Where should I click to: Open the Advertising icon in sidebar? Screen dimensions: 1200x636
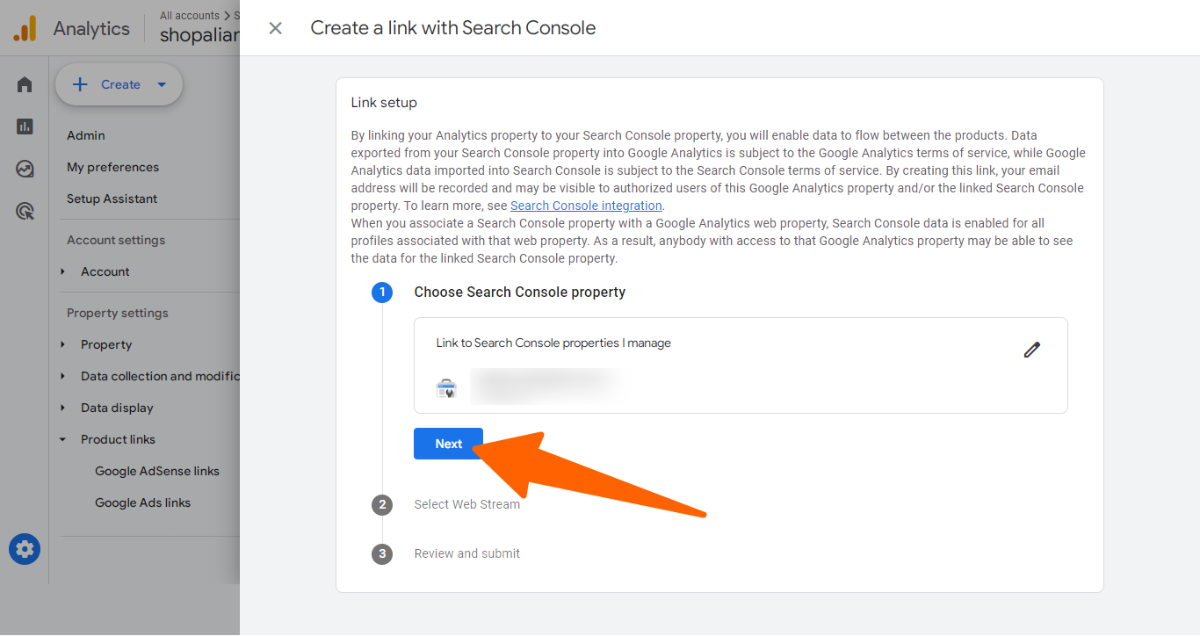pyautogui.click(x=25, y=211)
